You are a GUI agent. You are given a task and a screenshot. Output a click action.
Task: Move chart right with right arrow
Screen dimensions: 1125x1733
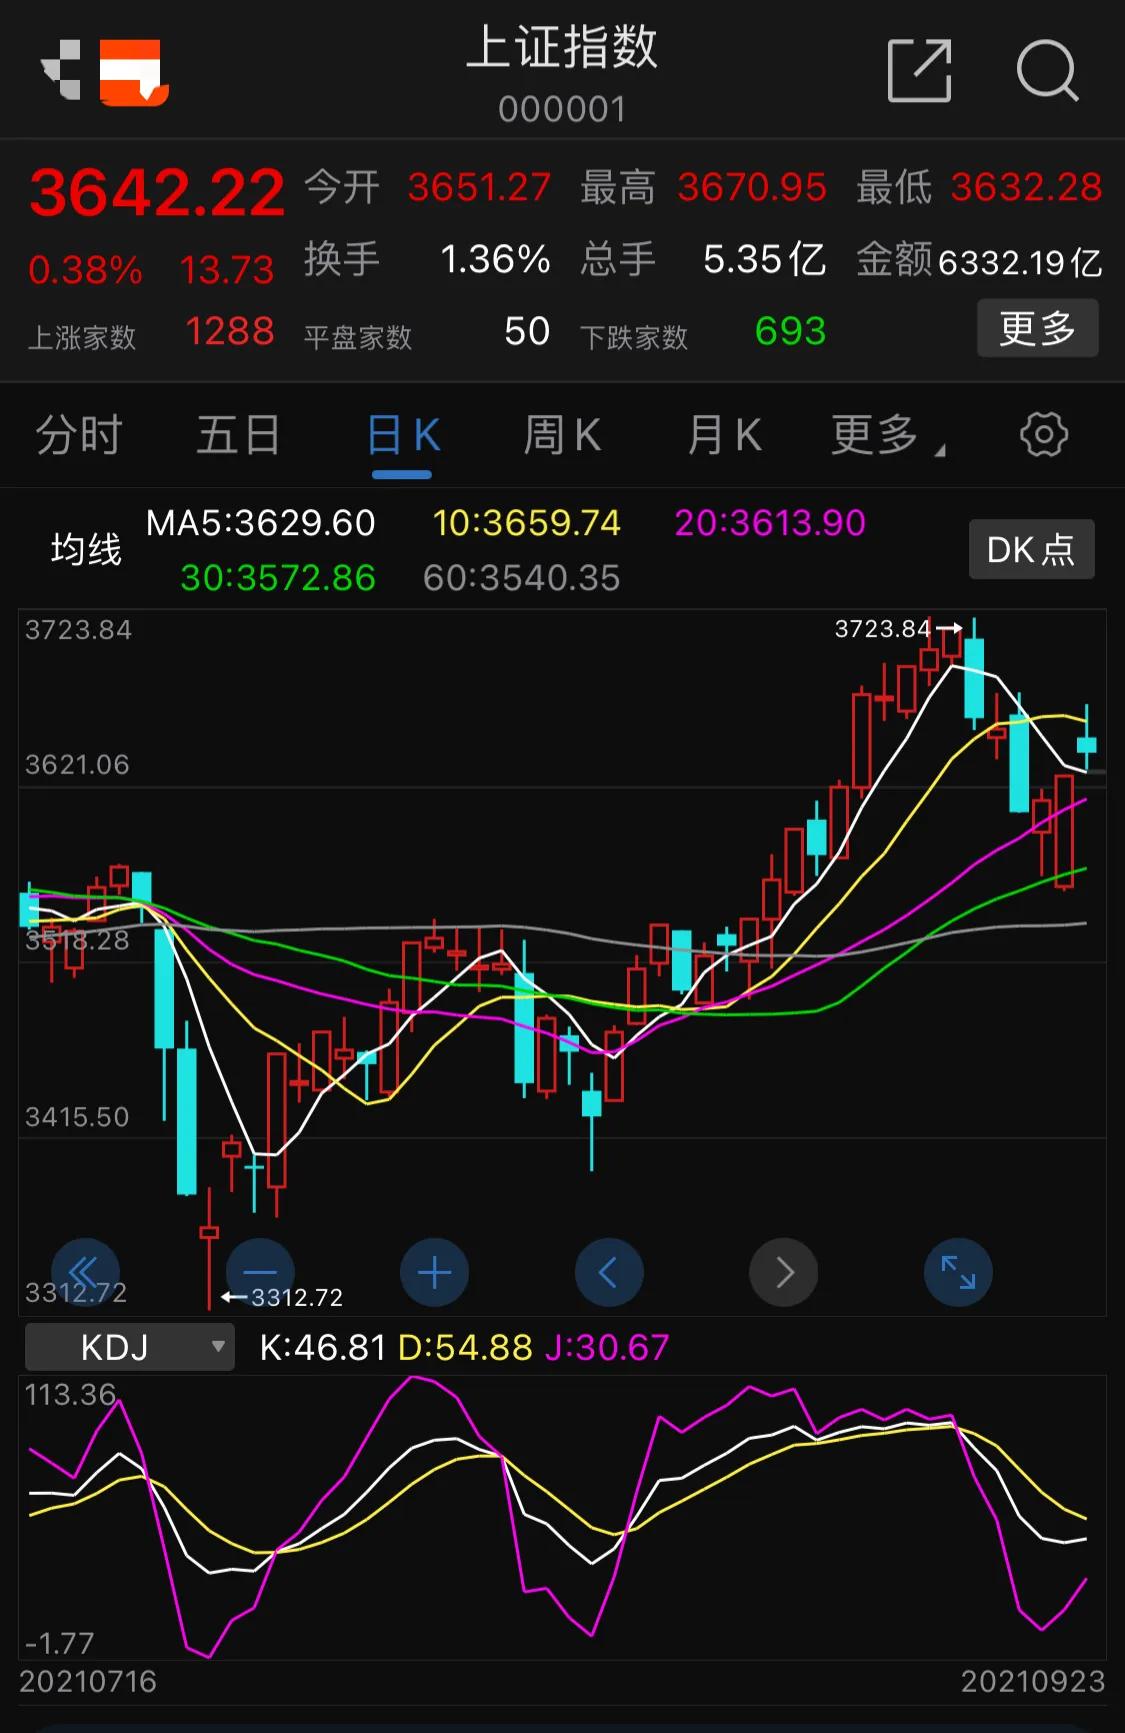[x=783, y=1272]
